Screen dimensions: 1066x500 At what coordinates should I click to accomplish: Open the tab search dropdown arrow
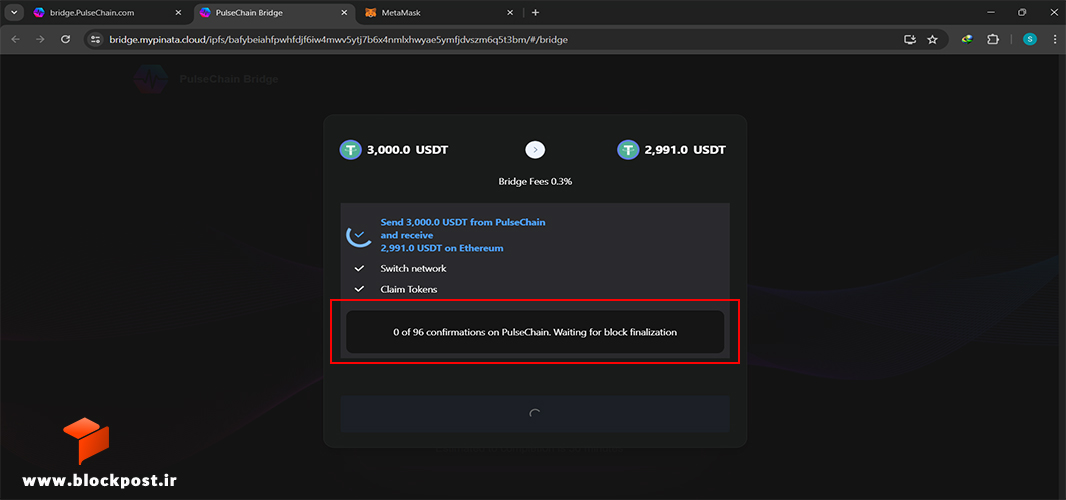(x=14, y=12)
